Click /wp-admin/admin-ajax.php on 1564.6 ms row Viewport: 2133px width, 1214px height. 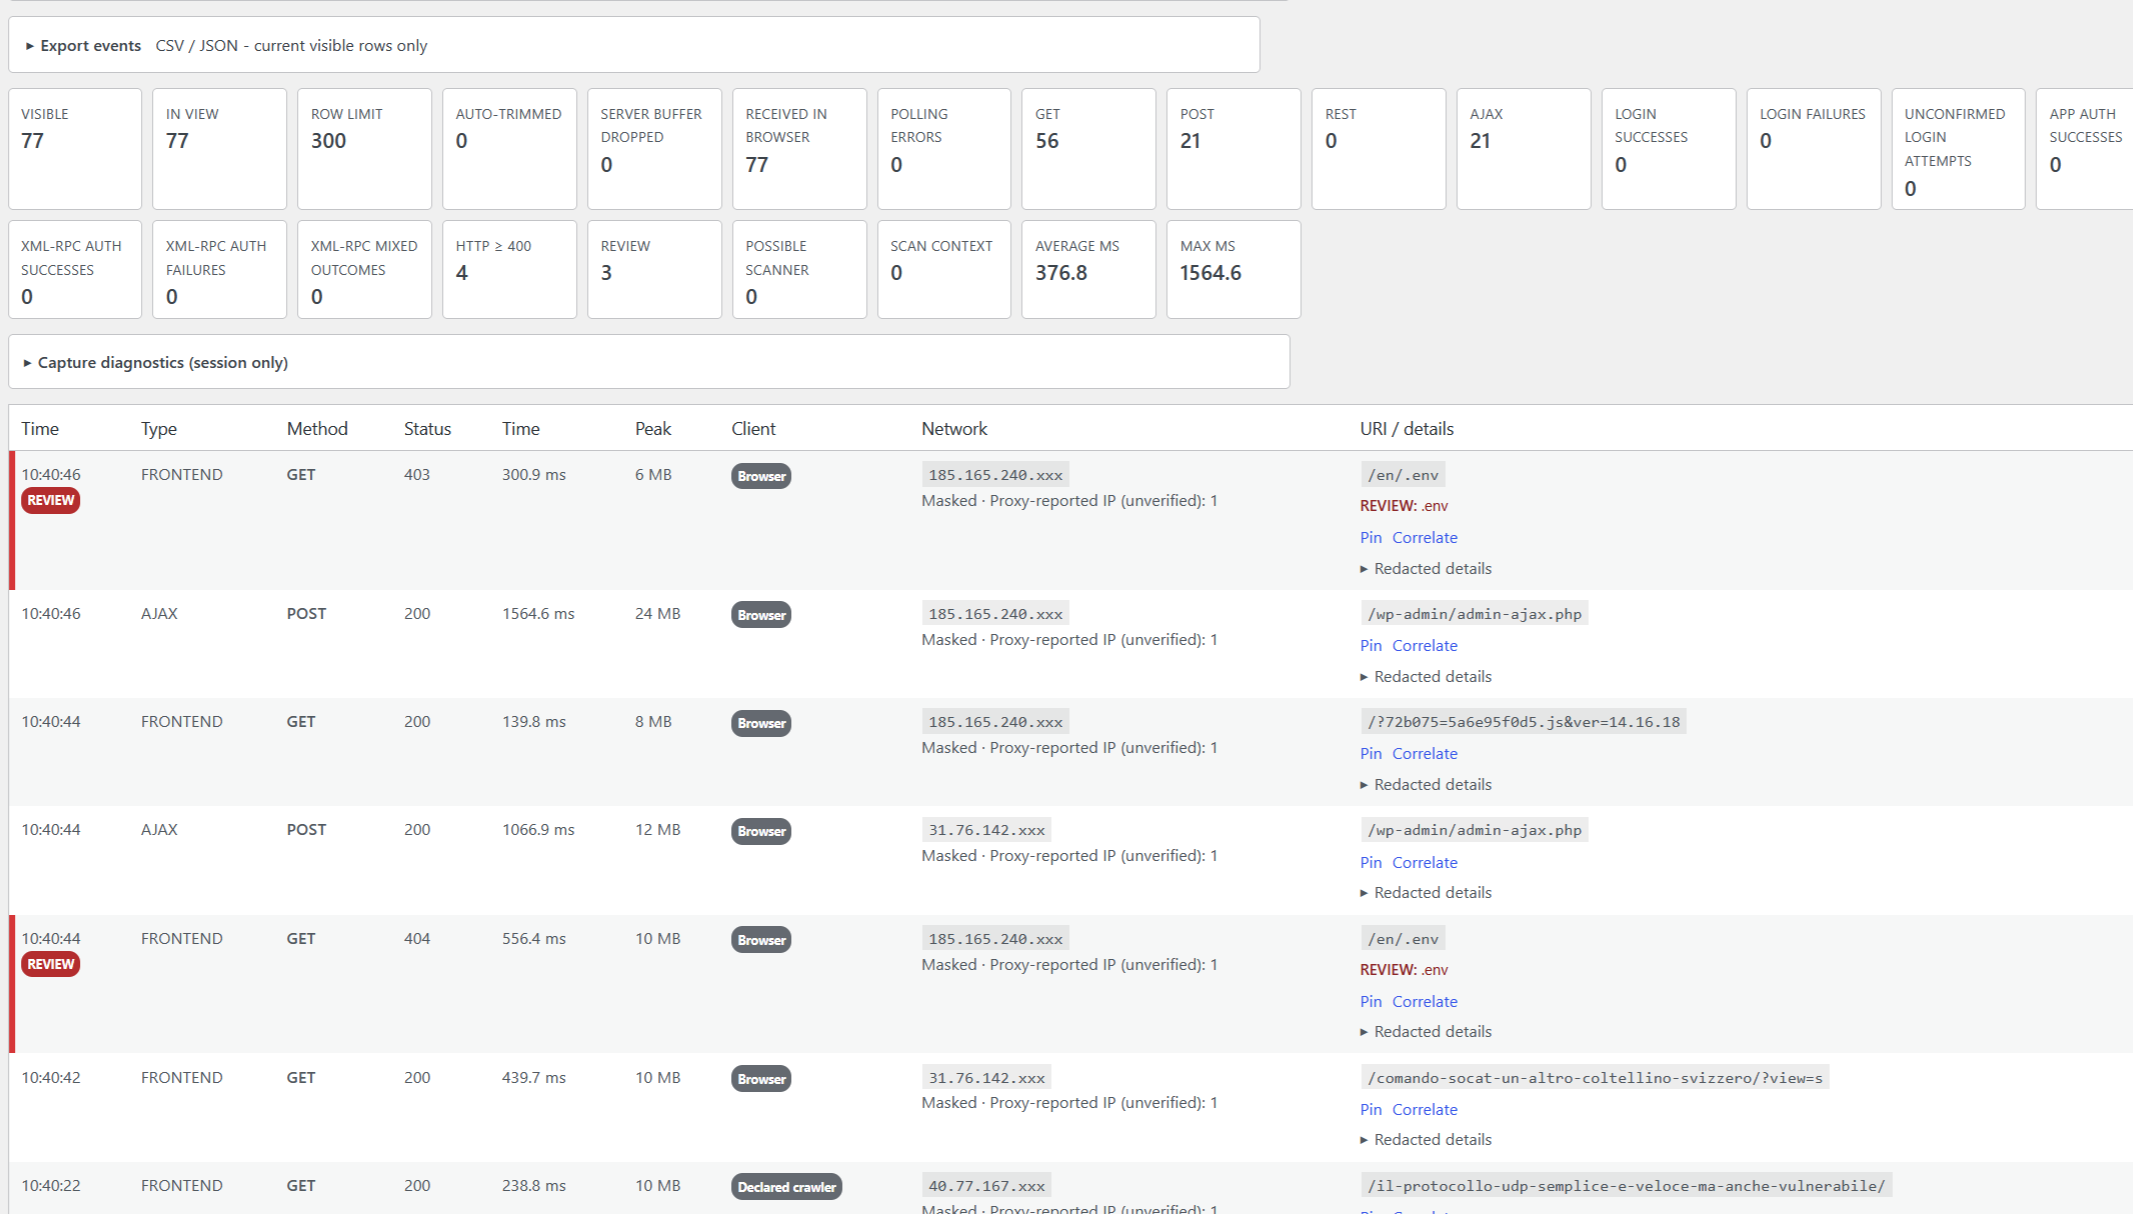(1474, 614)
